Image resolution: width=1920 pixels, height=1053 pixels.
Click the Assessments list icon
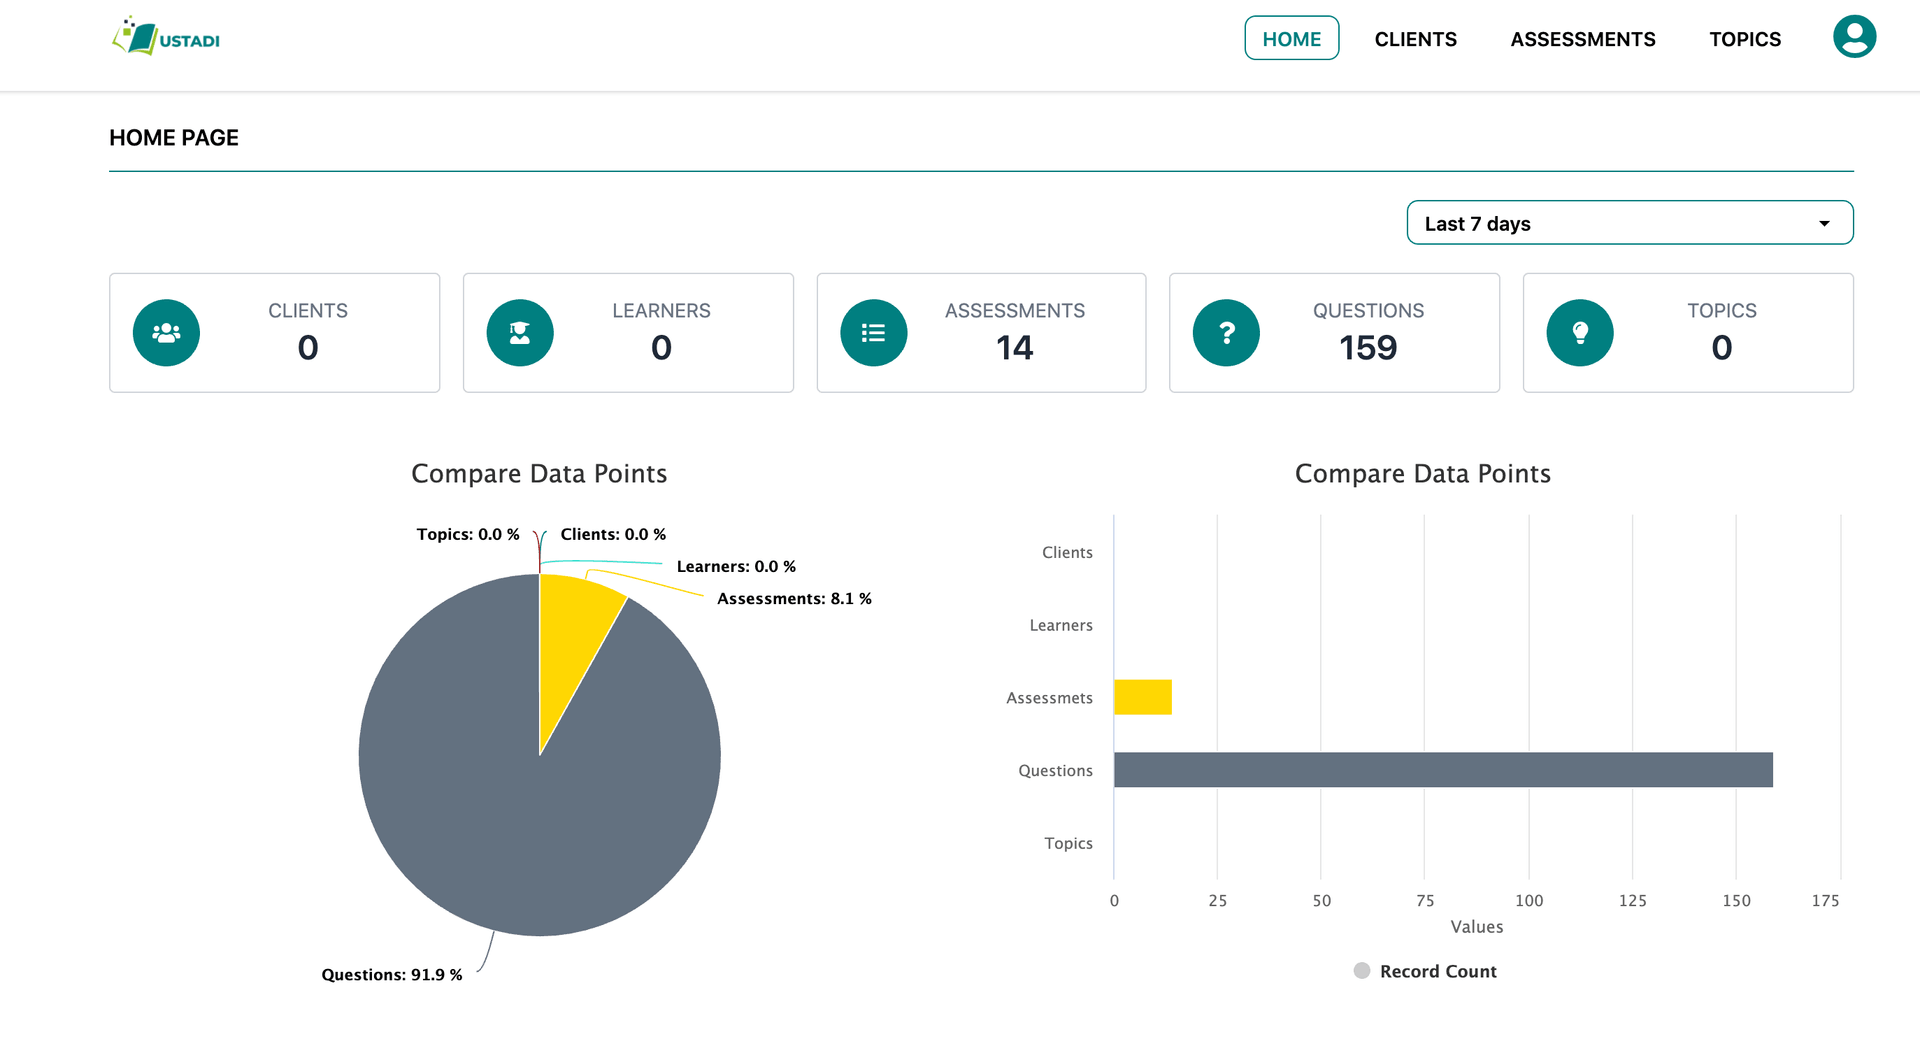point(873,332)
